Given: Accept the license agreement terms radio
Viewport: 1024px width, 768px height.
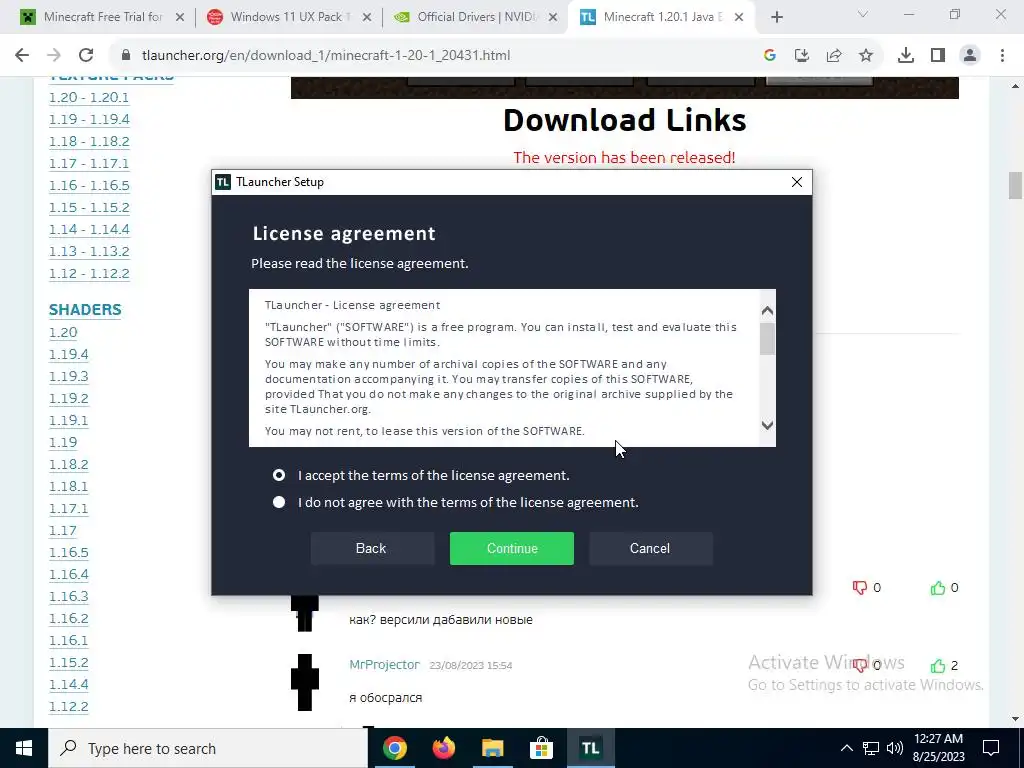Looking at the screenshot, I should [x=279, y=475].
